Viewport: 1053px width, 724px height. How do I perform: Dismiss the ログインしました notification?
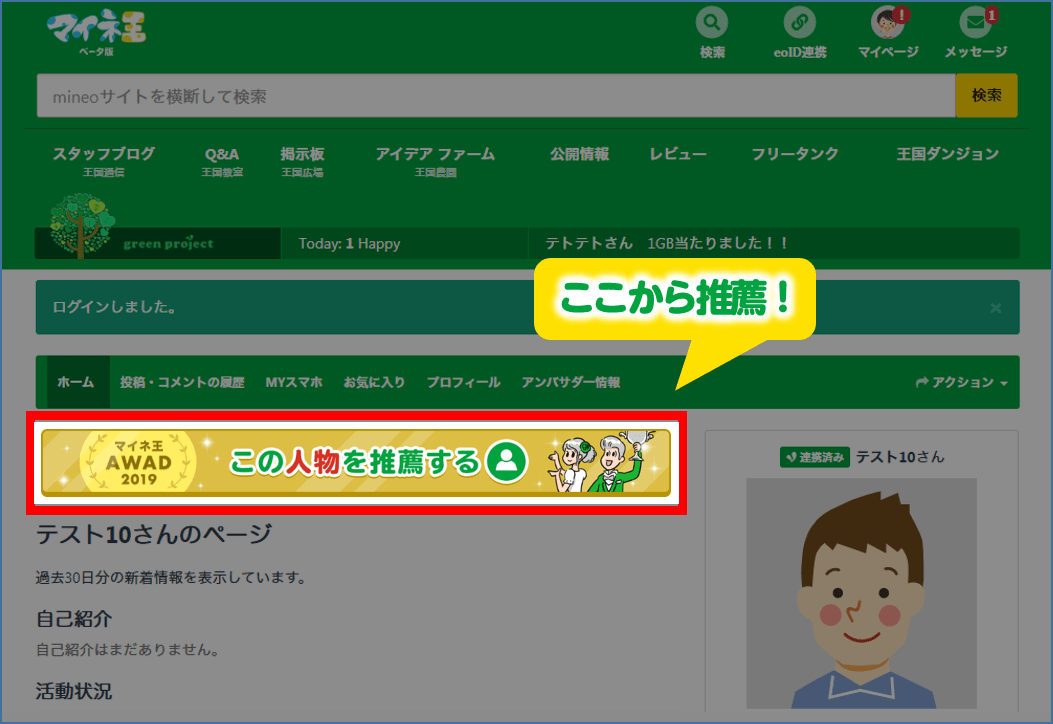coord(995,308)
